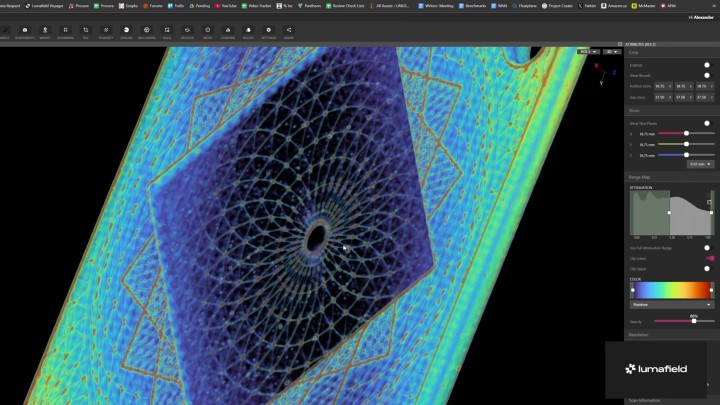Click the first Position input field
720x405 pixels.
tap(661, 86)
